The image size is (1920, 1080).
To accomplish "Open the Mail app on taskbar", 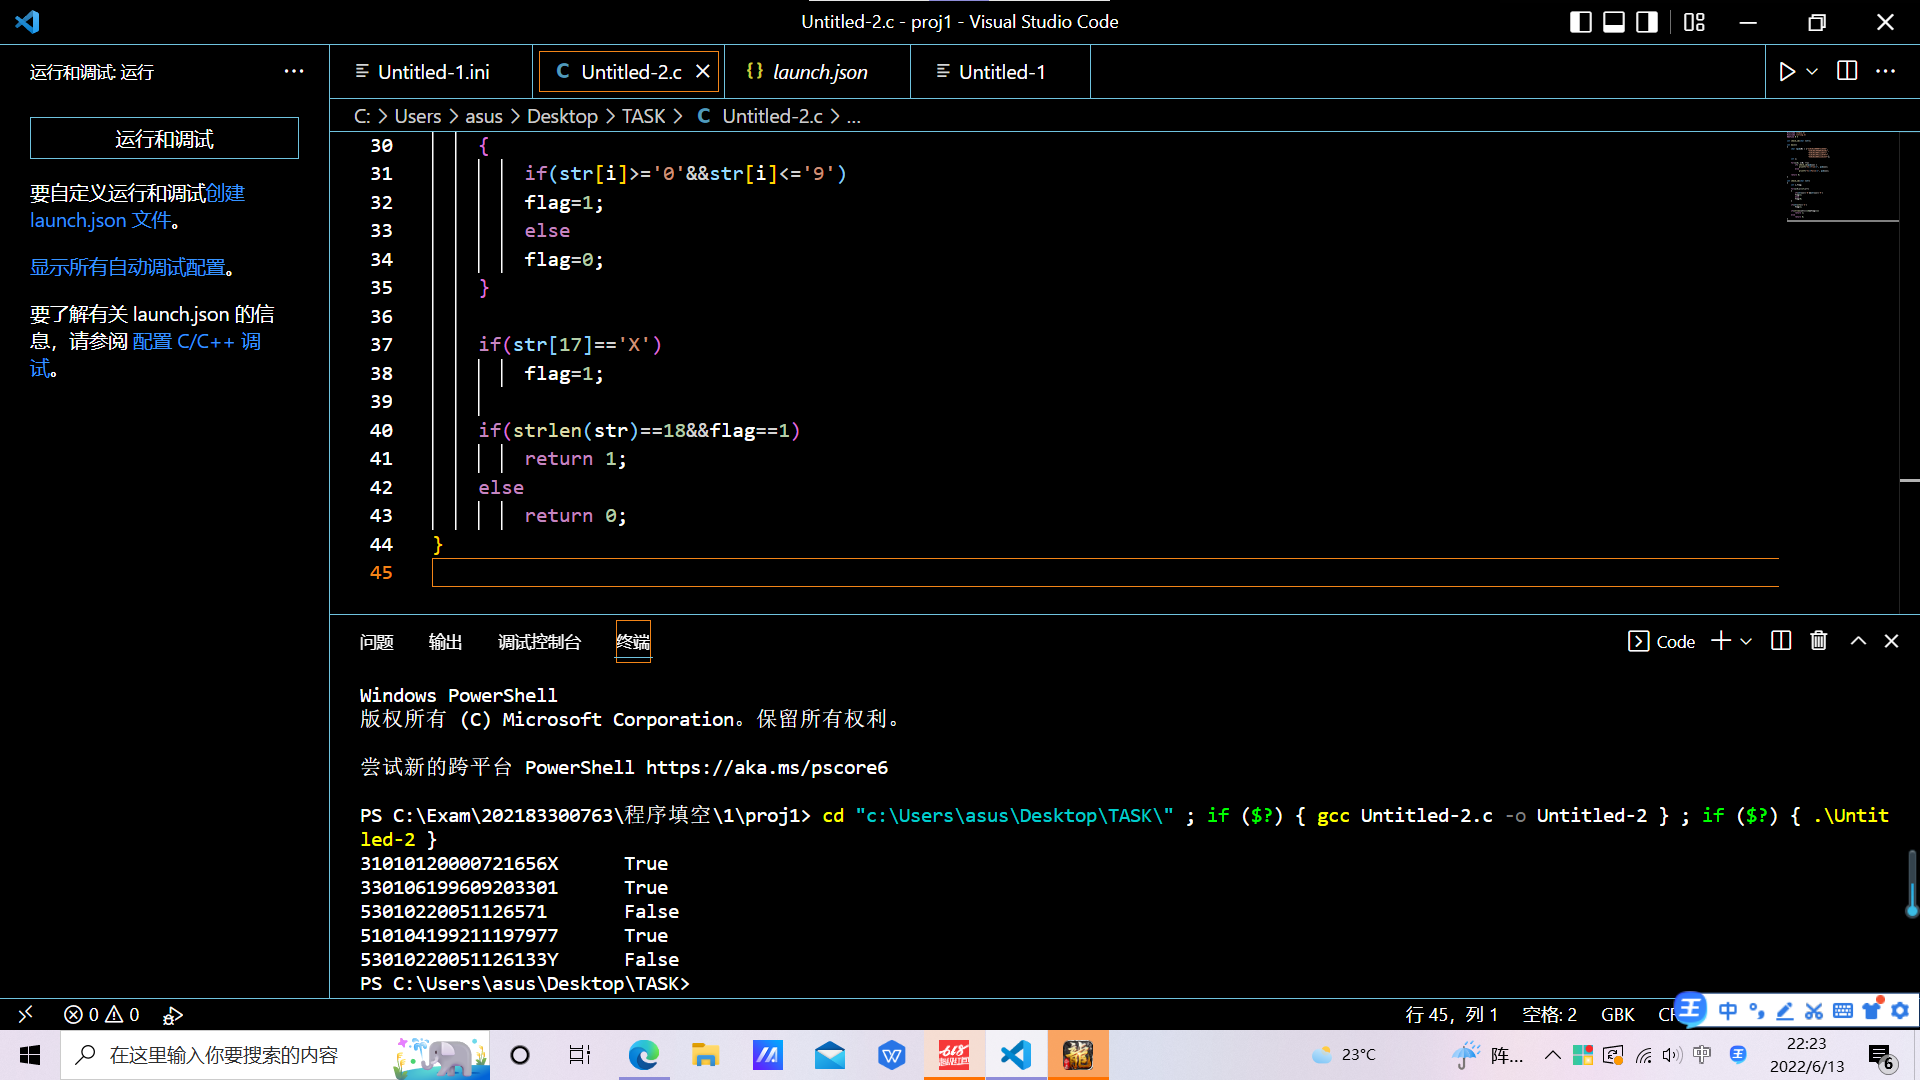I will (x=829, y=1055).
